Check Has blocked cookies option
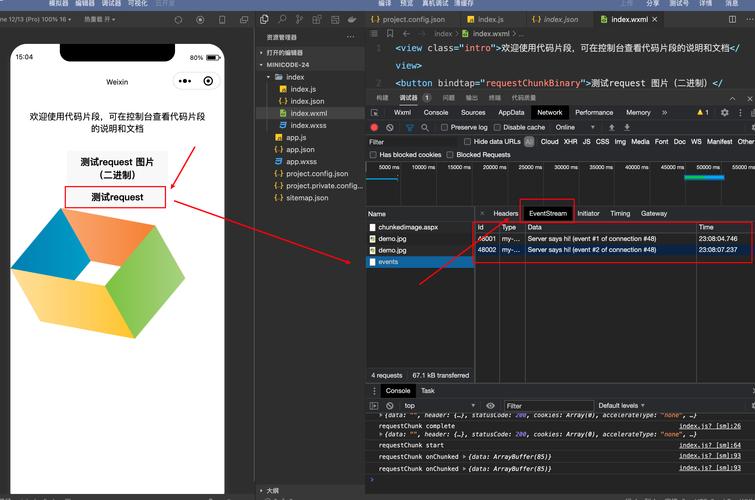This screenshot has height=500, width=755. 374,155
